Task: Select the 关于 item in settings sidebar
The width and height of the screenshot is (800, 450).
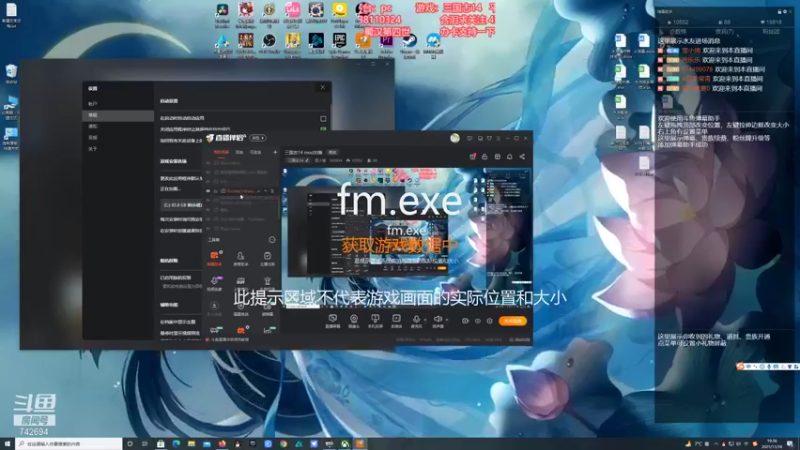Action: tap(92, 148)
